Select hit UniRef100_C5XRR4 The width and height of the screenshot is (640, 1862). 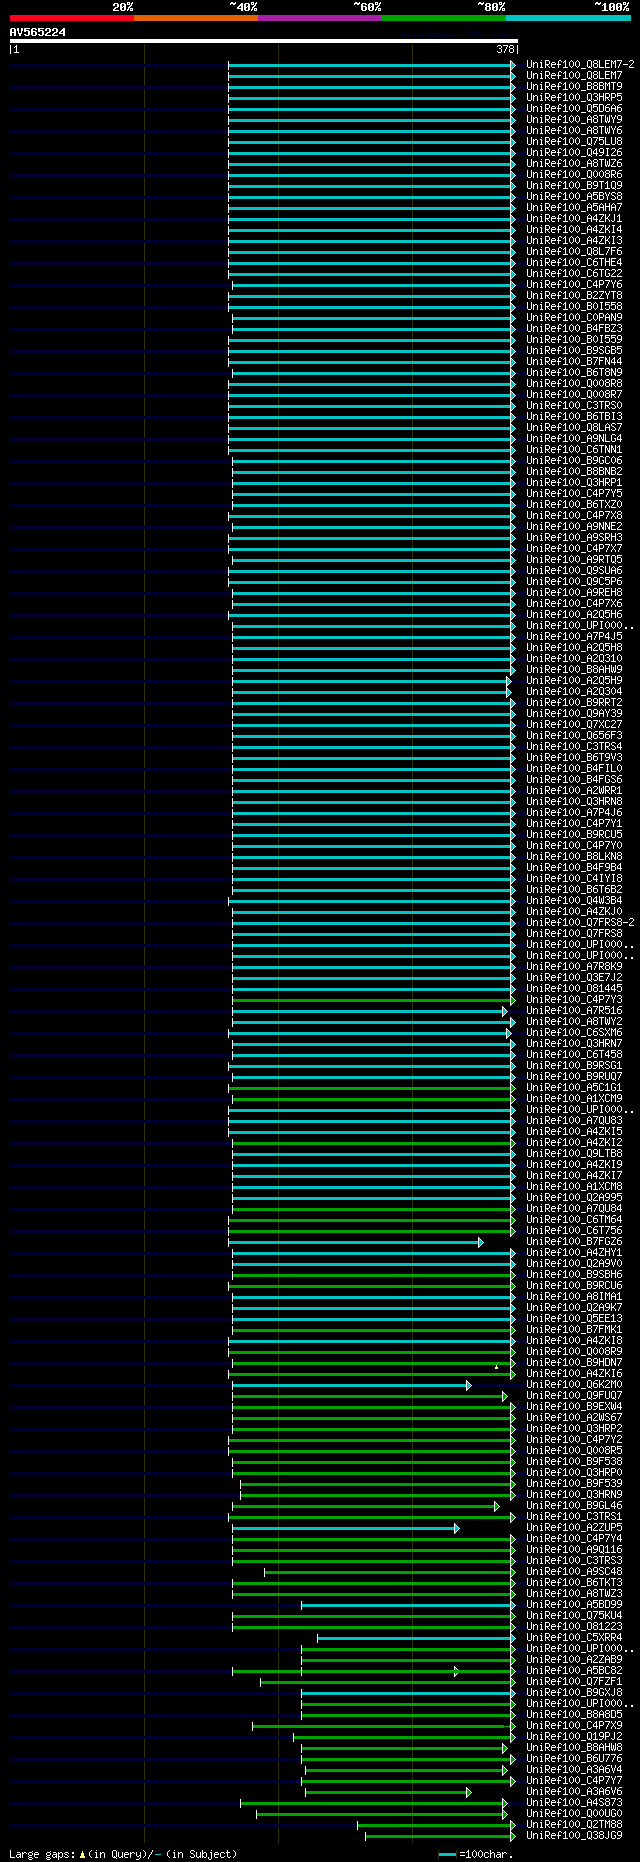pos(574,1637)
